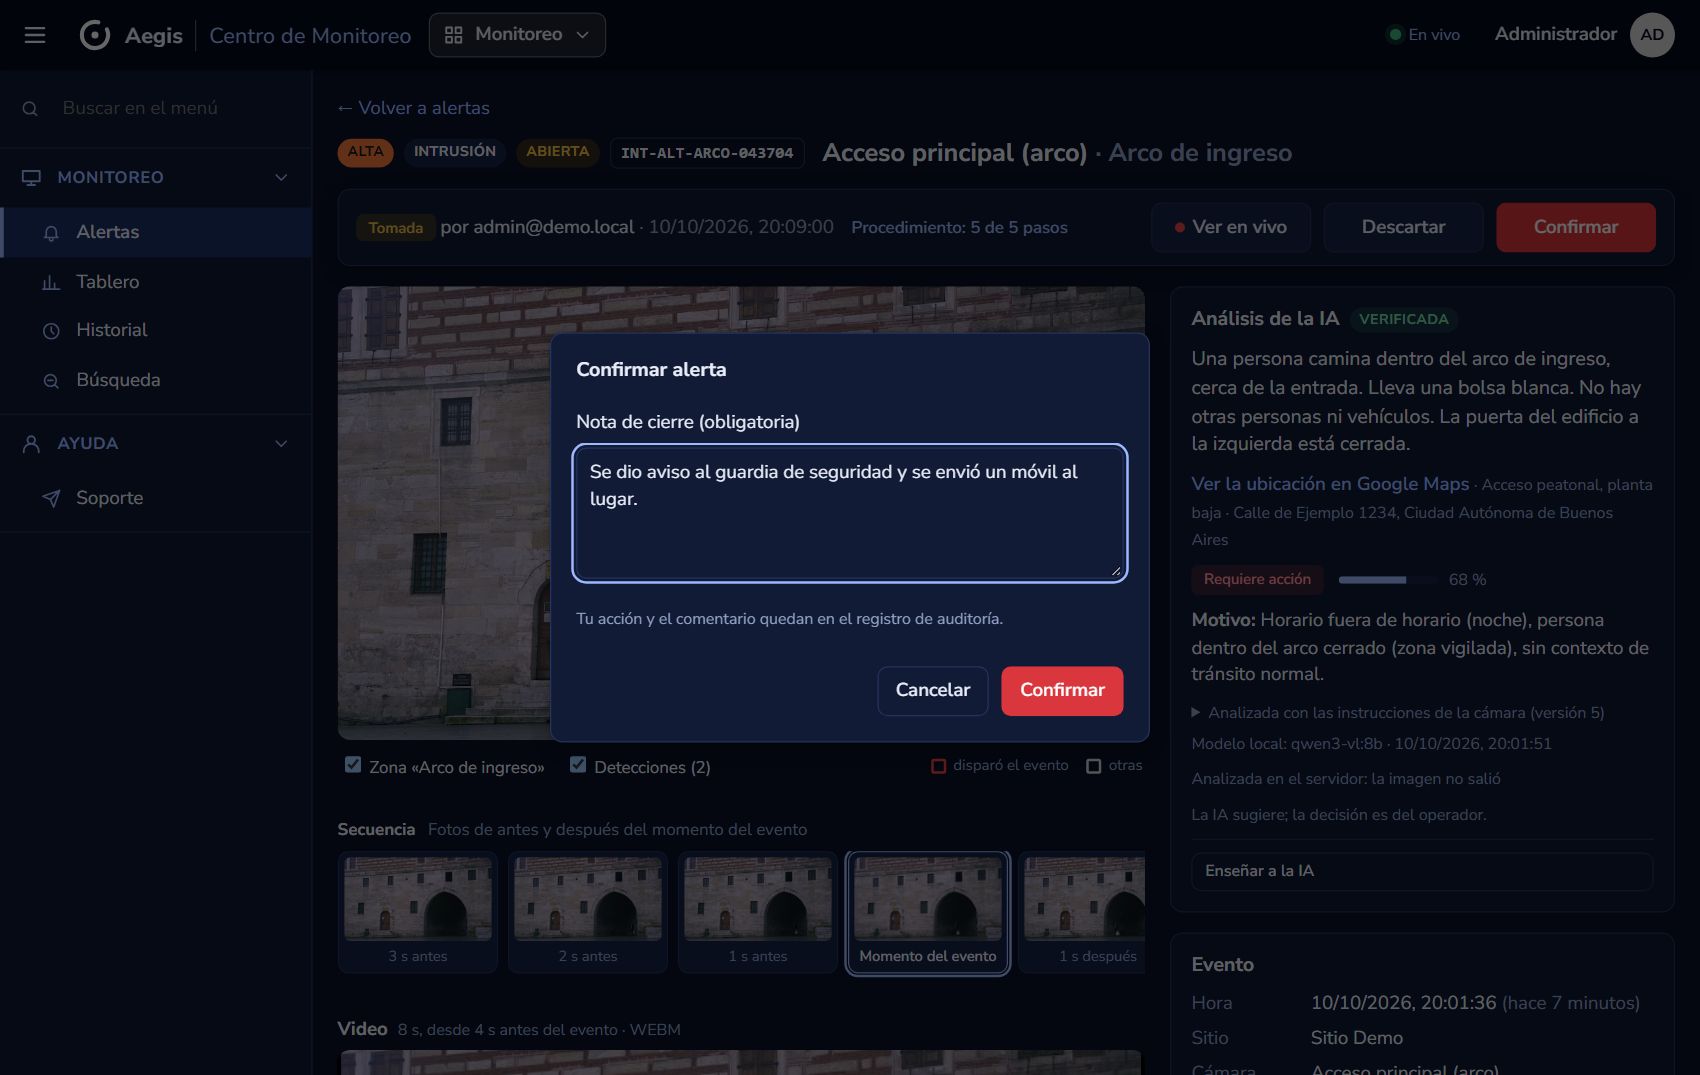Click the bar chart icon next to Tablero

(51, 283)
